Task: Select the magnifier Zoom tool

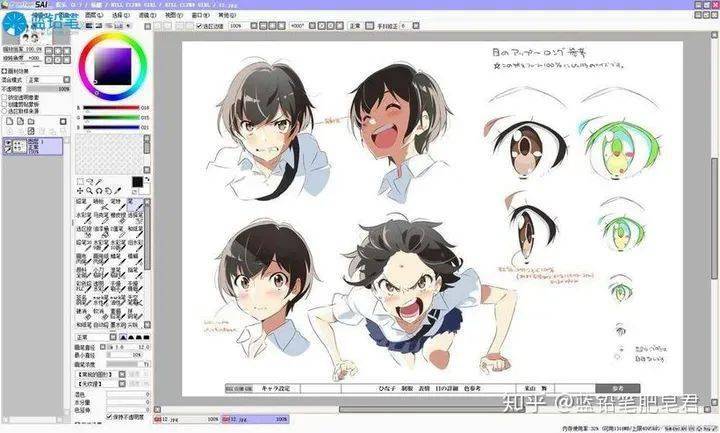Action: click(90, 191)
